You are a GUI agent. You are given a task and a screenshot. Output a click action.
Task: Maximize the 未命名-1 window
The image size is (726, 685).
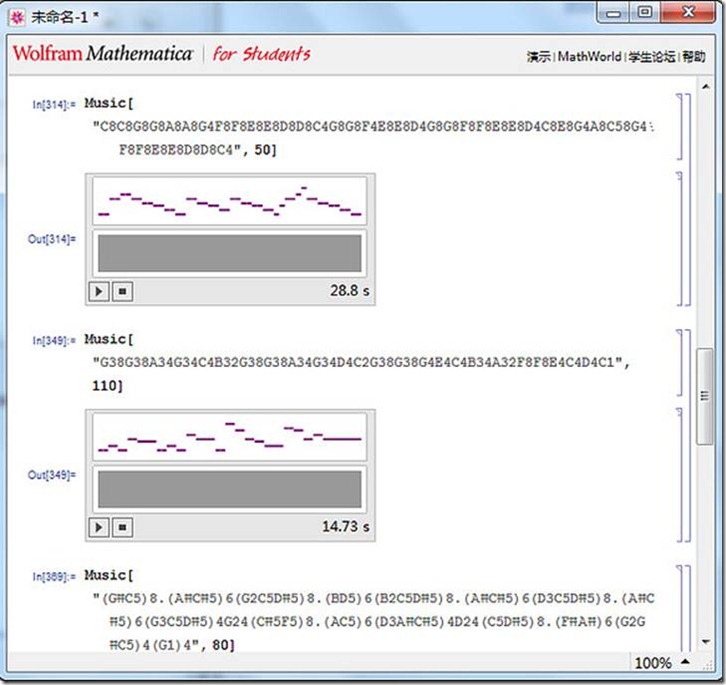(x=645, y=13)
